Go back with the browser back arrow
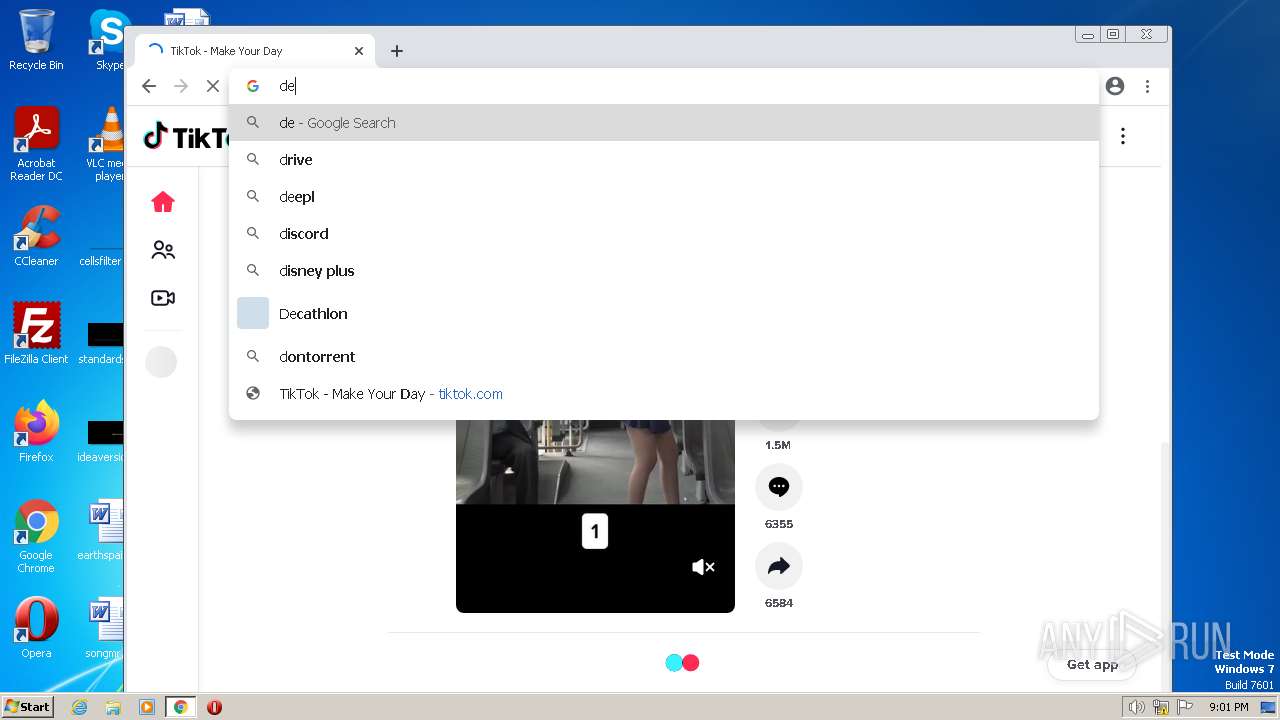The image size is (1280, 720). point(149,86)
